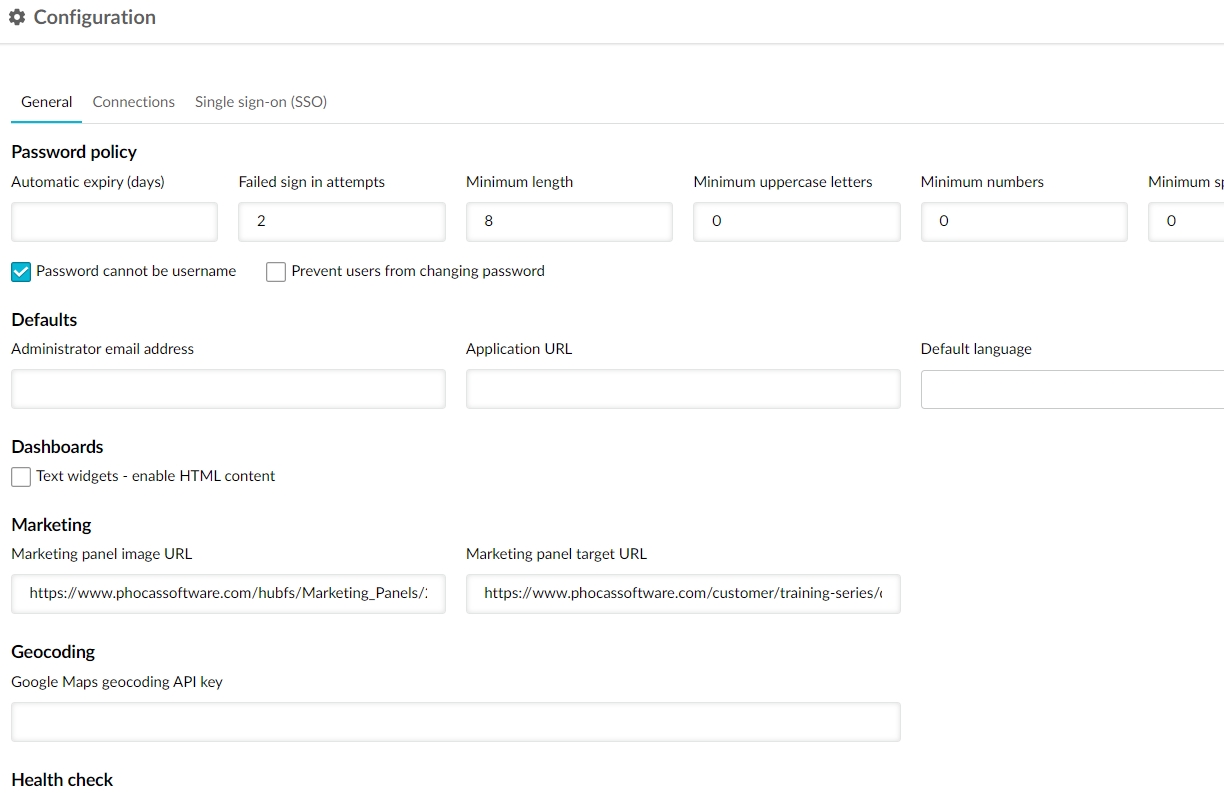
Task: Focus the Minimum length field
Action: point(568,221)
